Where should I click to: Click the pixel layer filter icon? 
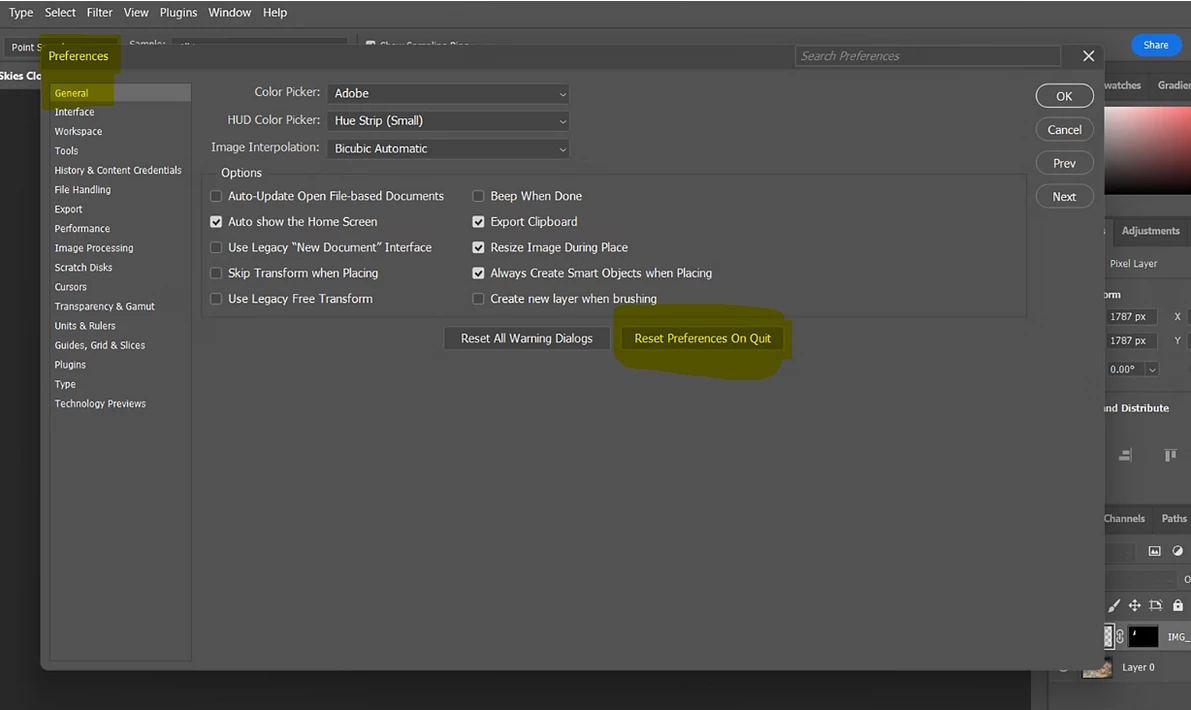[1154, 551]
